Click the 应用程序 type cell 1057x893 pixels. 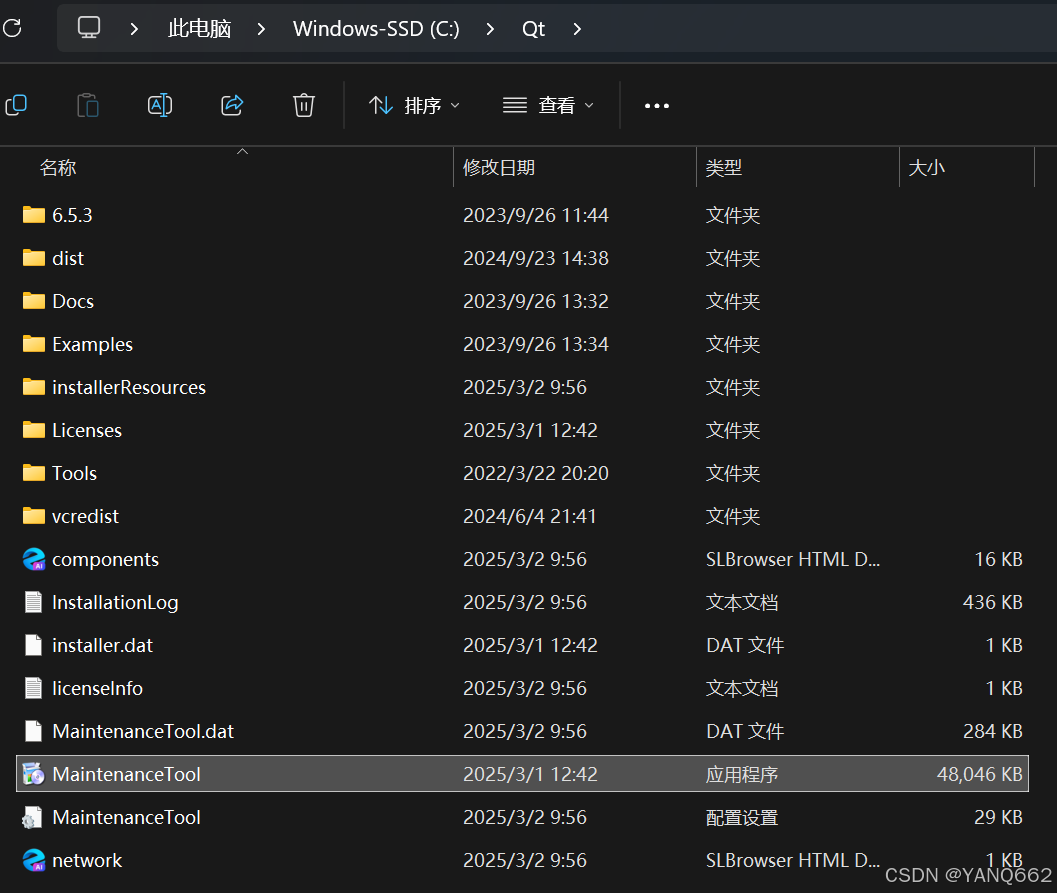click(742, 774)
